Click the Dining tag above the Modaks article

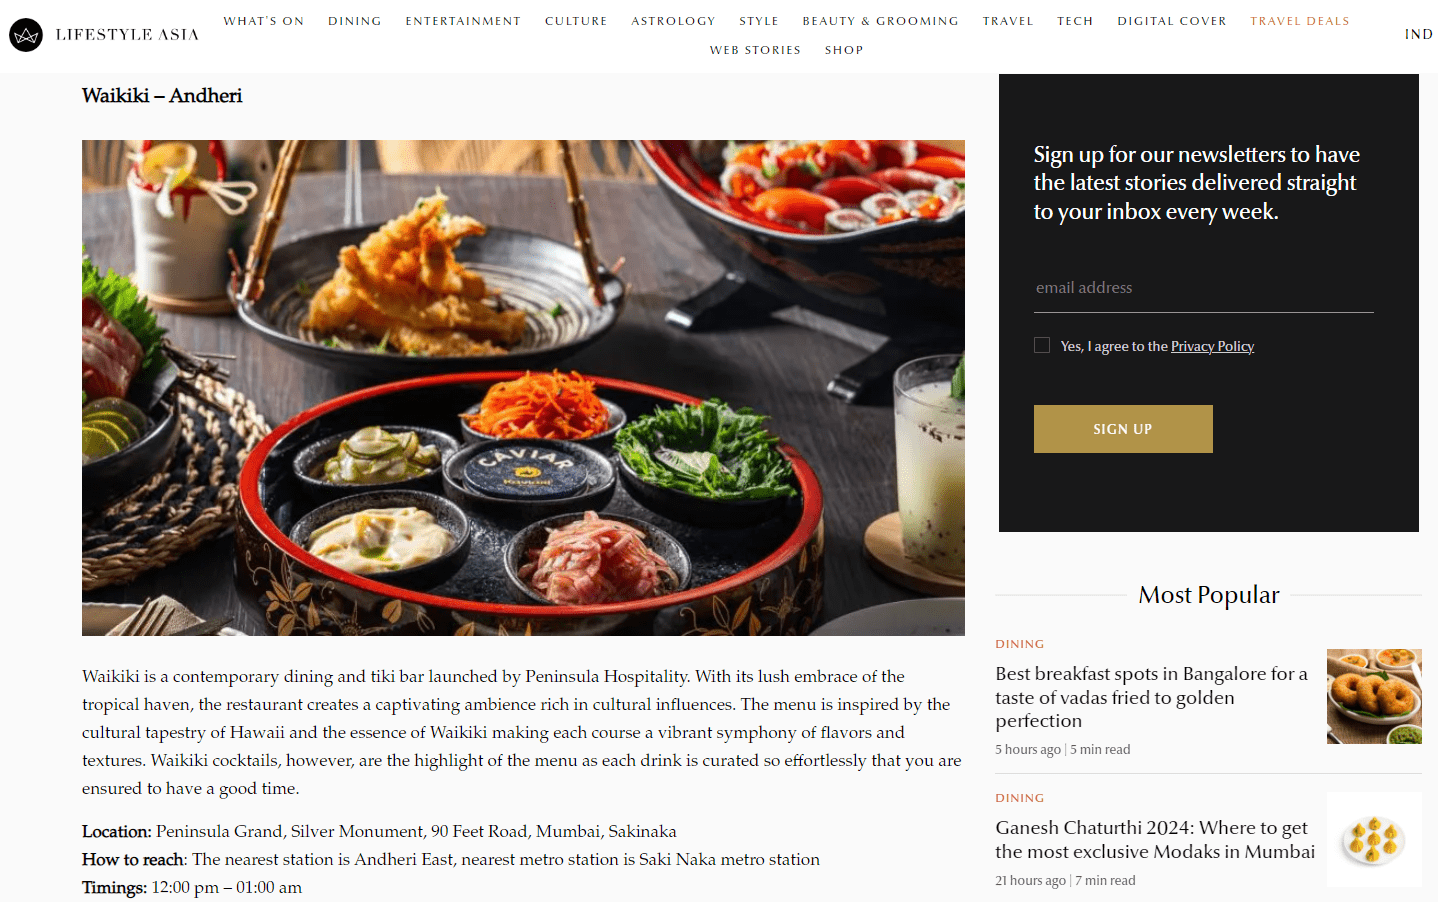(x=1019, y=798)
